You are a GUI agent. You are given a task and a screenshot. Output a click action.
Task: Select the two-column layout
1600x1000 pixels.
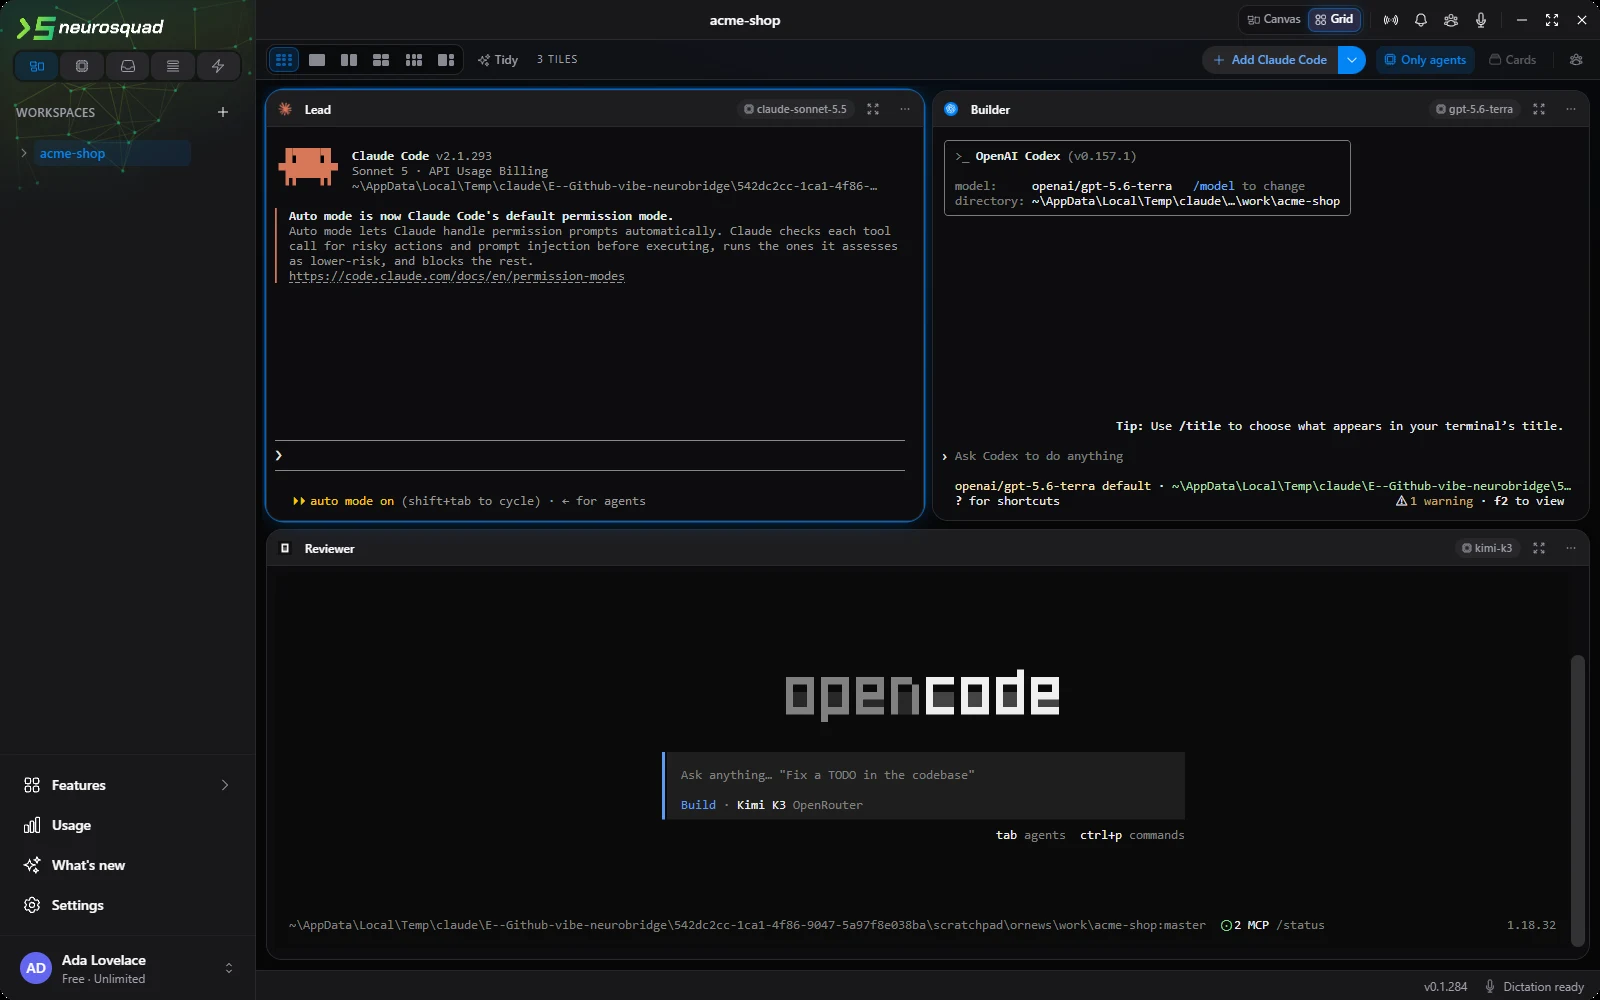[x=349, y=60]
